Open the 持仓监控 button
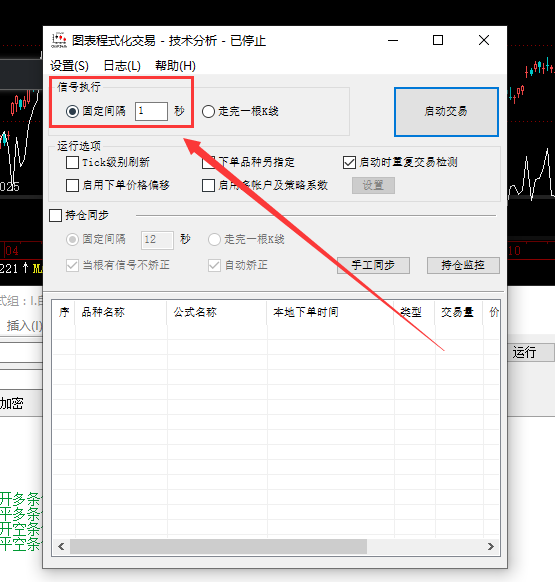 coord(463,265)
